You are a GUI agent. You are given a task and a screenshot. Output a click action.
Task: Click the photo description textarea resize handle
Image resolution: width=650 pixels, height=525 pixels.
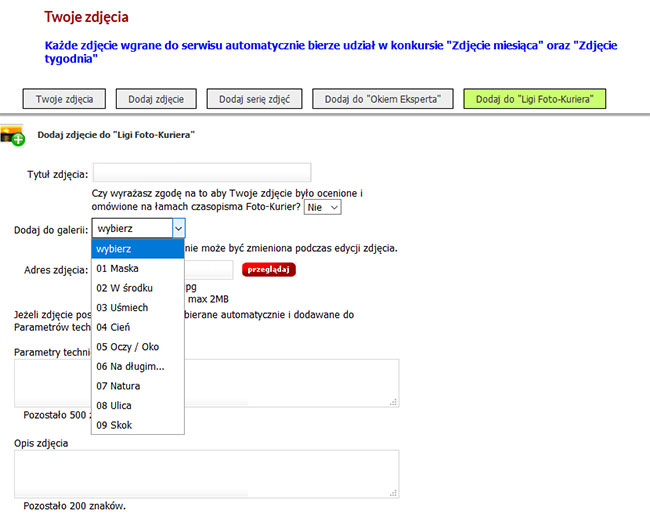pyautogui.click(x=393, y=493)
